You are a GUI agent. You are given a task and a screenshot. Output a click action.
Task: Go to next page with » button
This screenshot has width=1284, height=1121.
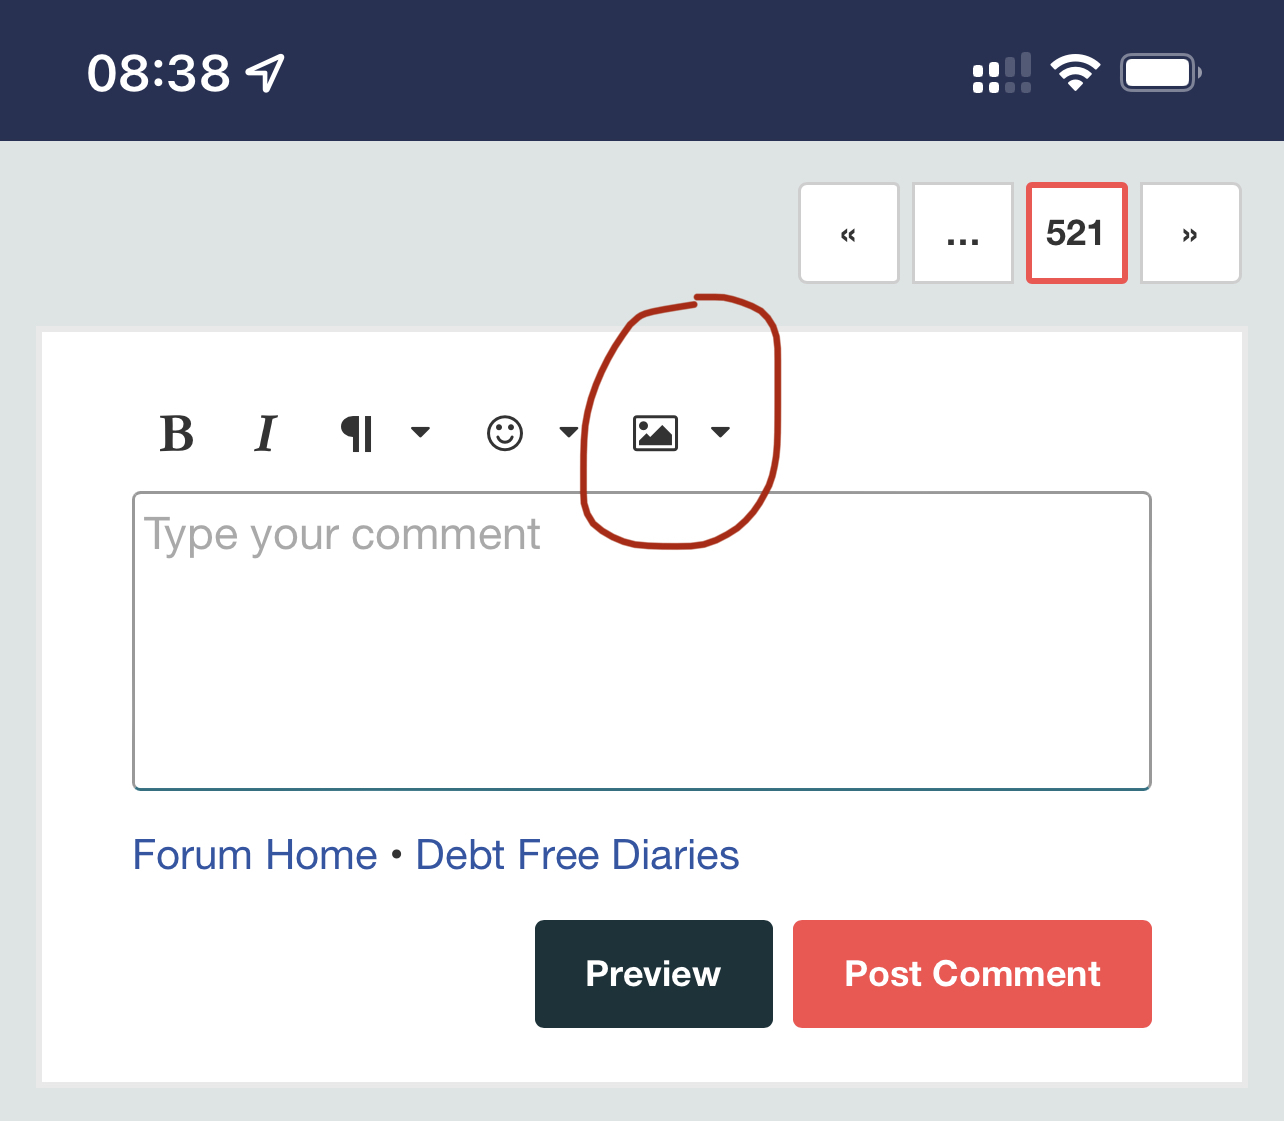tap(1190, 233)
